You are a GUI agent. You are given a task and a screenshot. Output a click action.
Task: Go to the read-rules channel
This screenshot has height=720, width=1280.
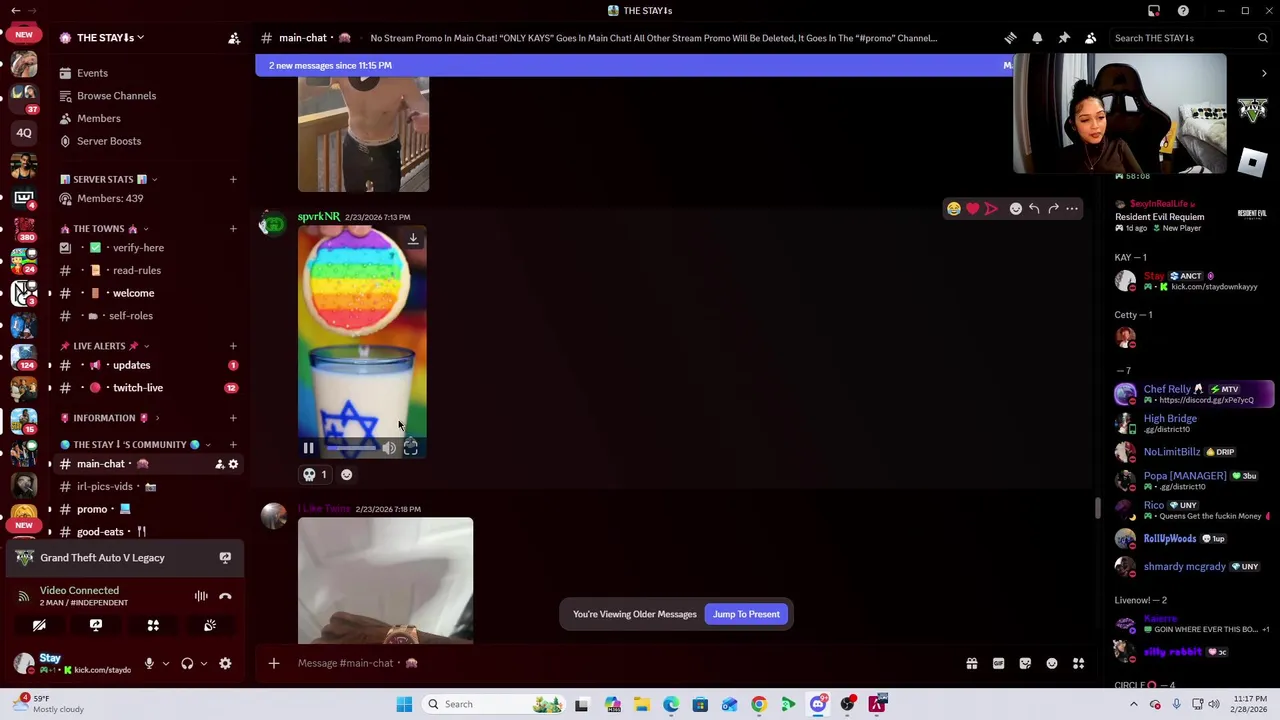pos(137,270)
